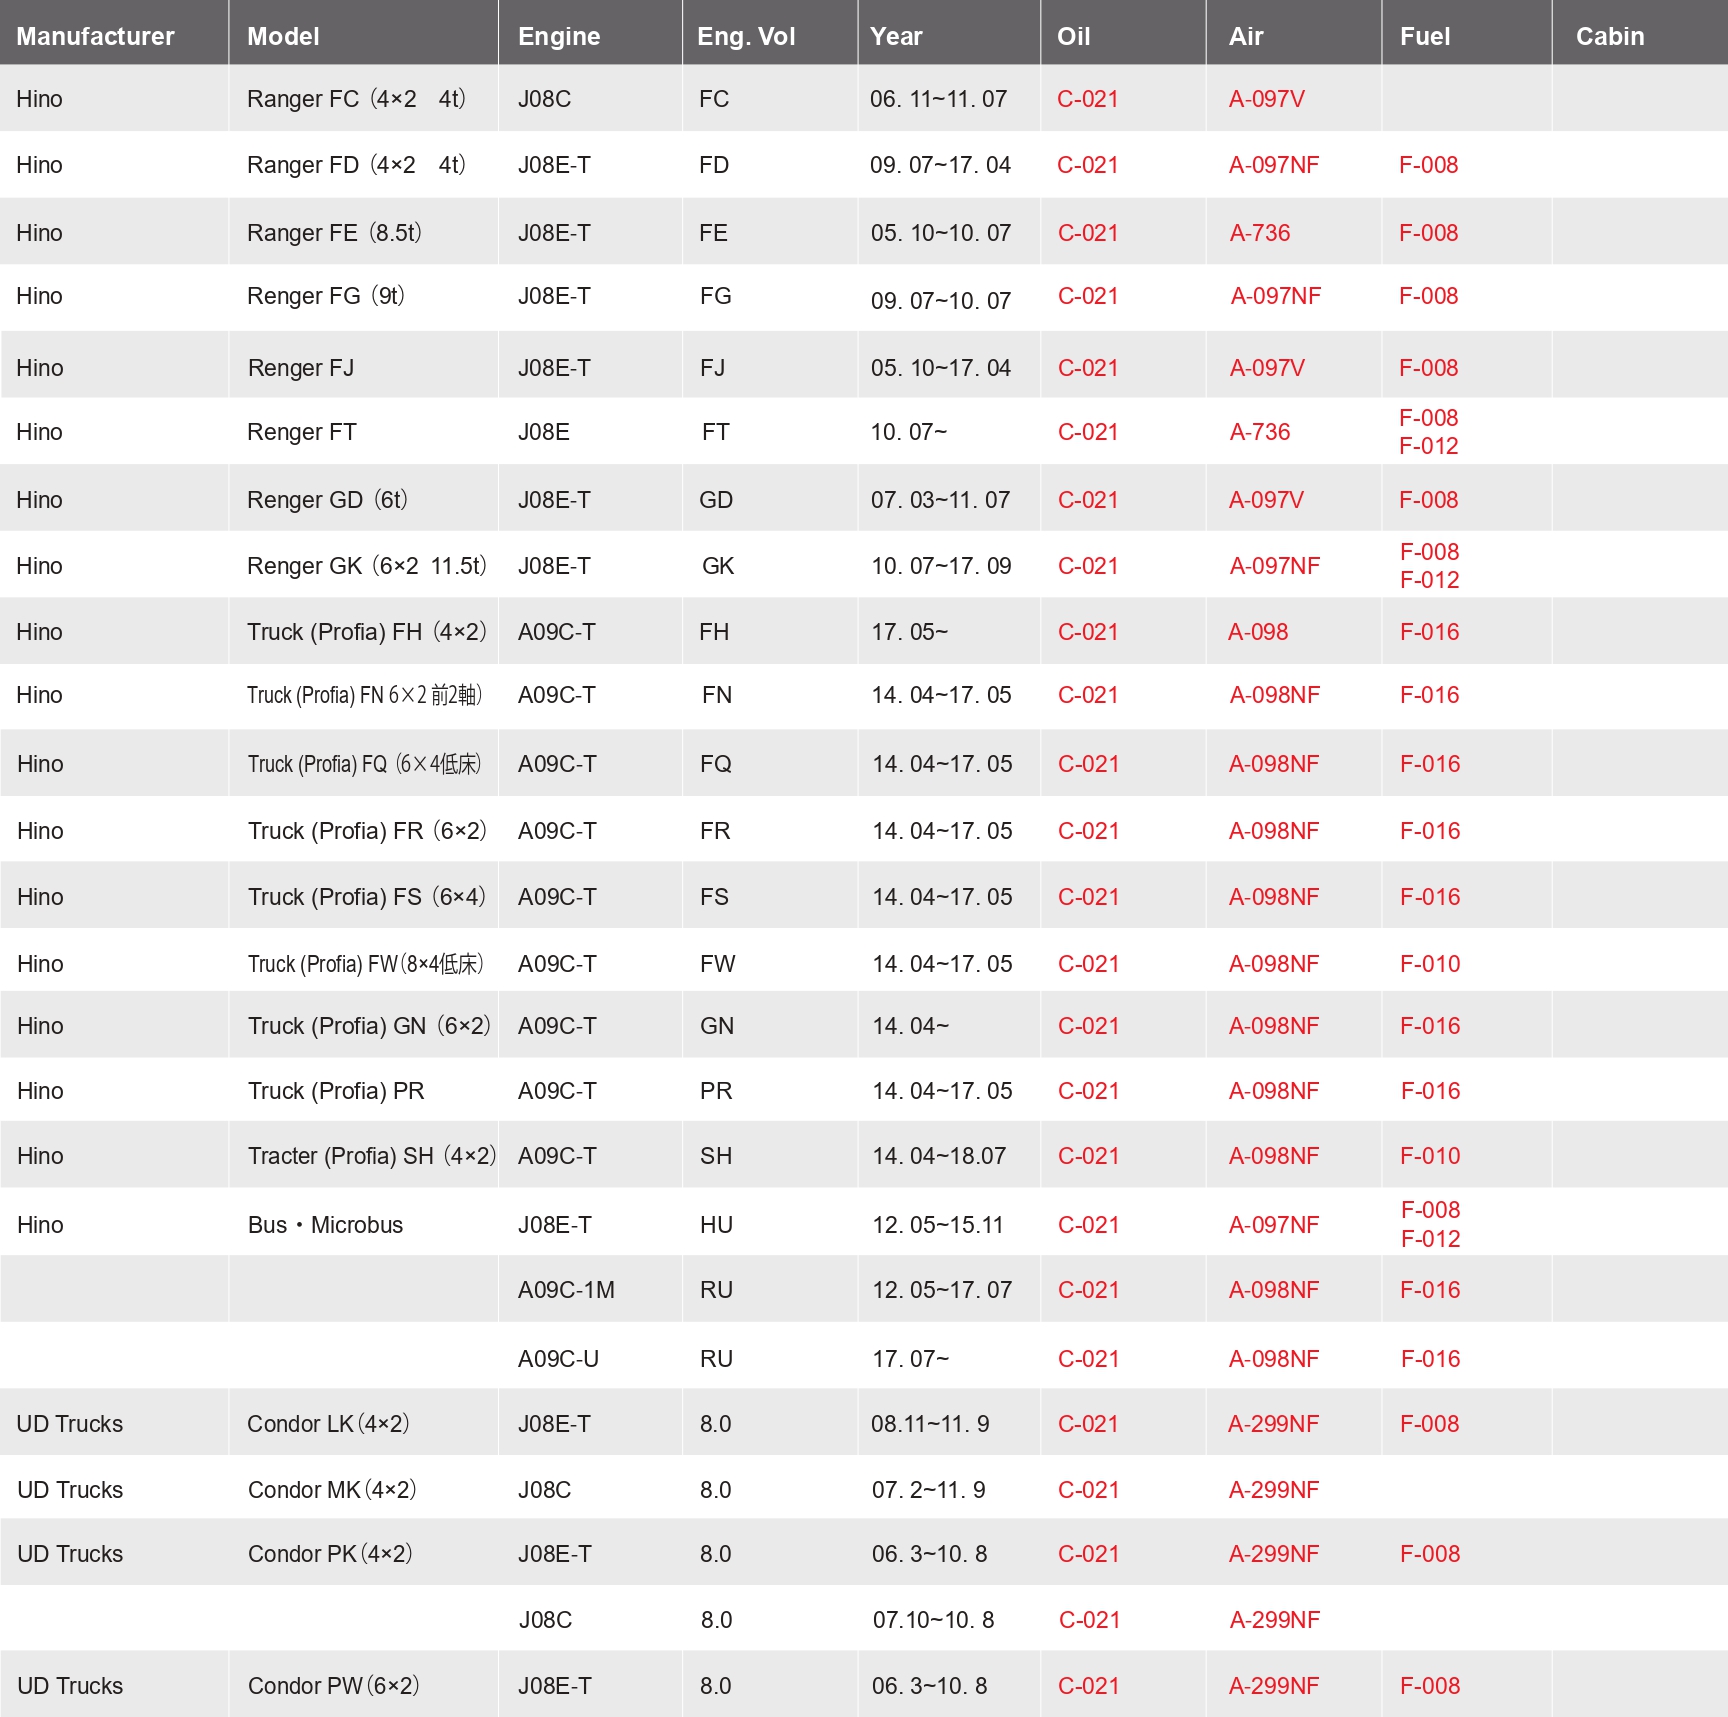Click A-097V air filter for Ranger FC
1728x1717 pixels.
coord(1266,99)
